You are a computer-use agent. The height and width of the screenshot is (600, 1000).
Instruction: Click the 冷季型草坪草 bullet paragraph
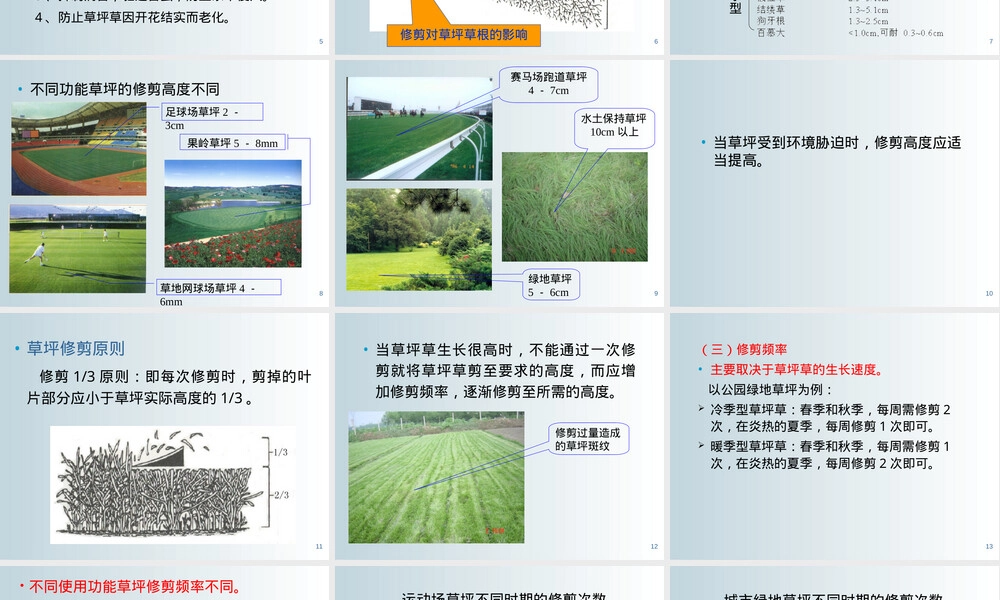tap(830, 418)
